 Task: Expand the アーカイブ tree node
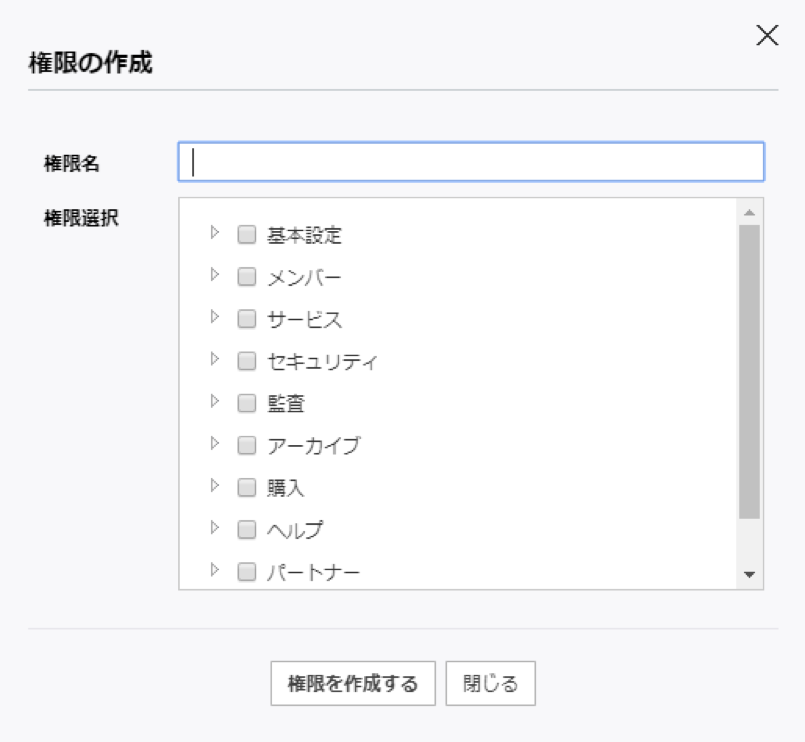[214, 443]
